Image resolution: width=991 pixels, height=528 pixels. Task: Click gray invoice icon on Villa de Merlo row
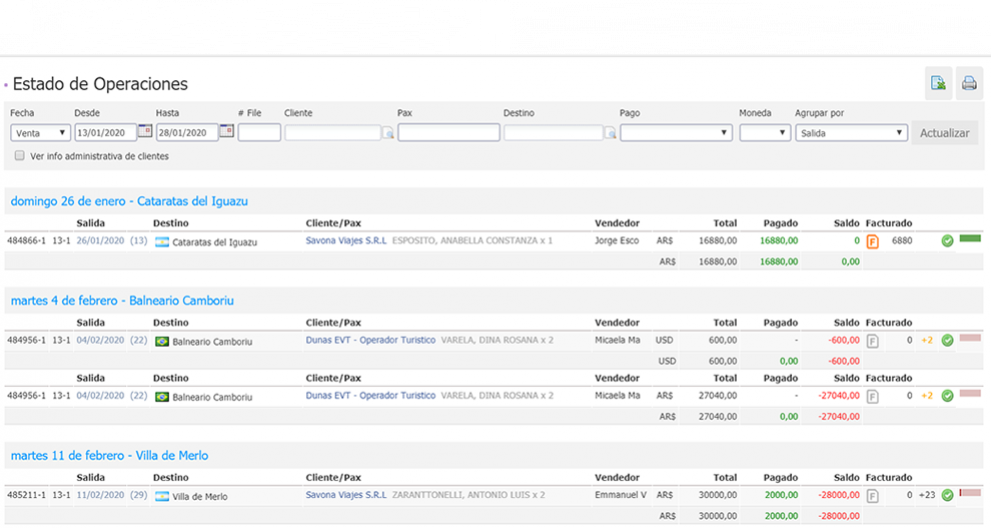872,495
